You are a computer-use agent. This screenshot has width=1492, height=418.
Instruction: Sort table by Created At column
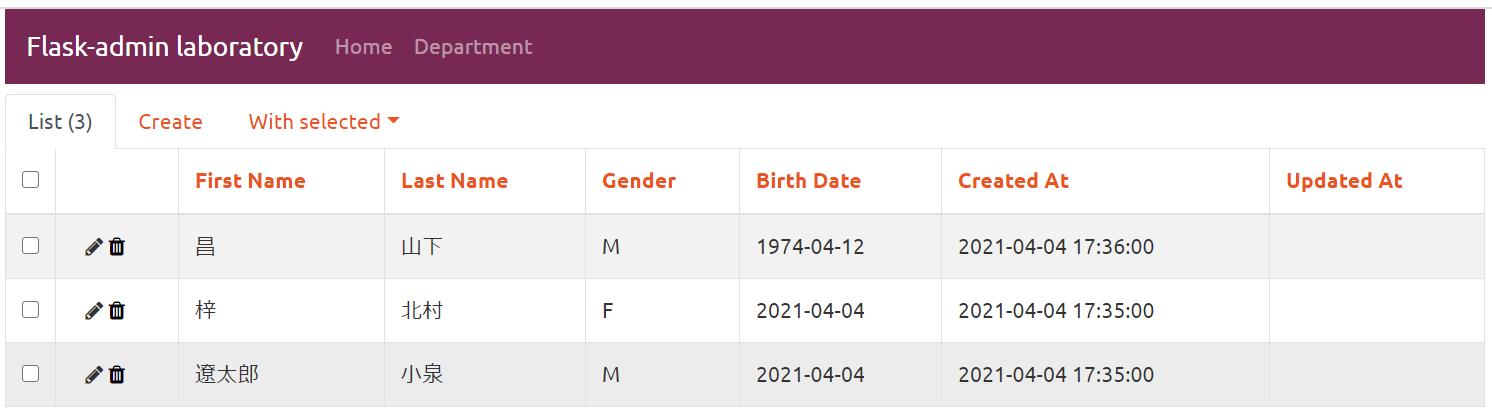[1013, 181]
